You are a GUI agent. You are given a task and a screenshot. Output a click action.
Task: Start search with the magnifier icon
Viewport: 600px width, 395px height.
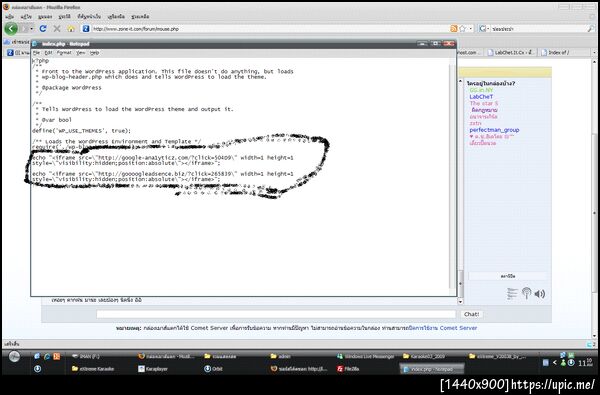(591, 29)
